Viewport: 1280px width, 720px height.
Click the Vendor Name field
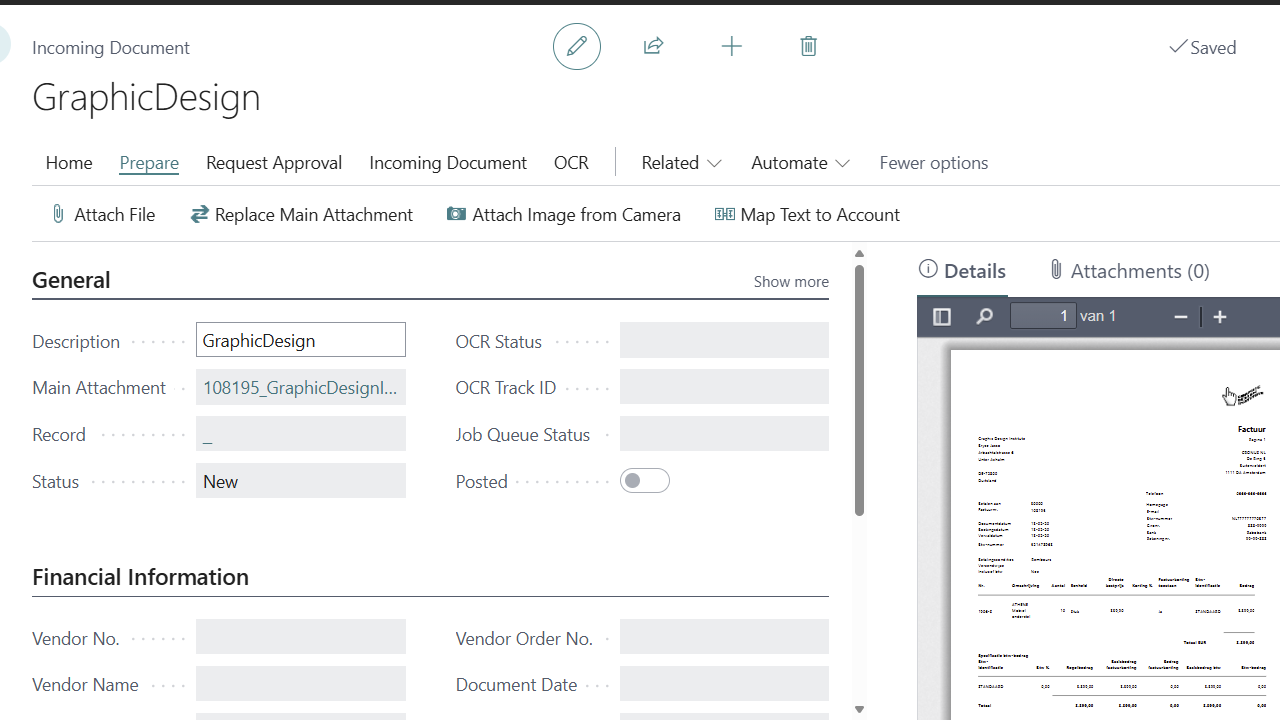pos(301,684)
